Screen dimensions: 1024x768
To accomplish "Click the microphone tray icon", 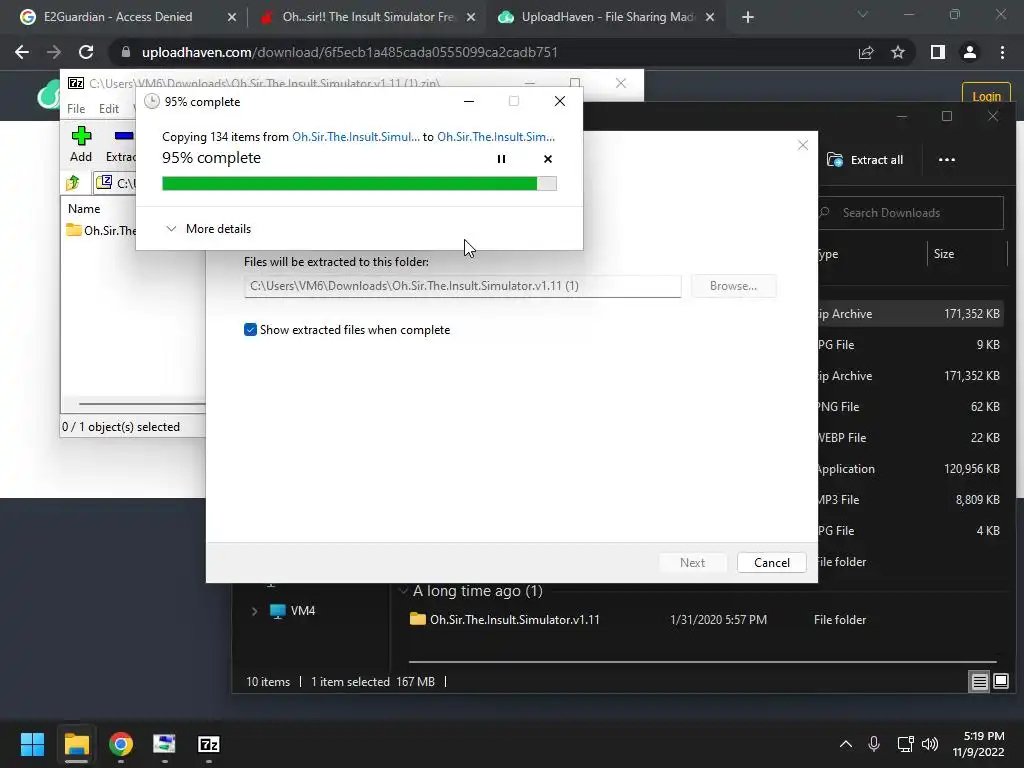I will point(874,744).
